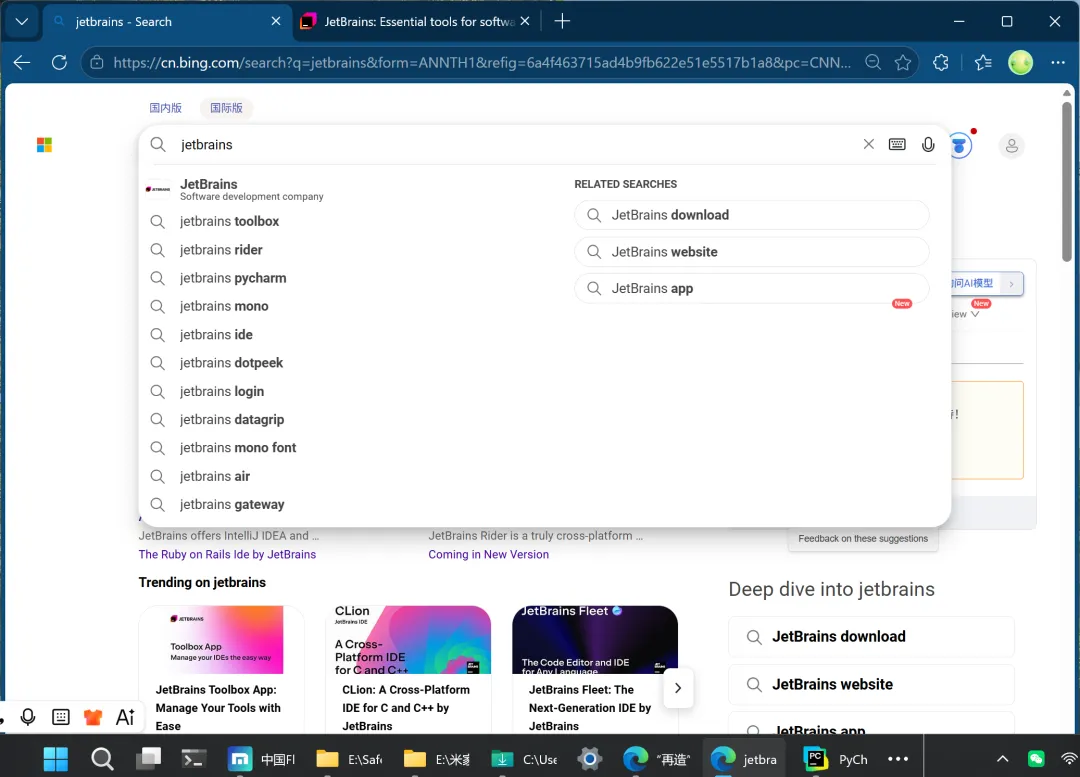Select 'jetbrains gateway' suggestion

351,504
